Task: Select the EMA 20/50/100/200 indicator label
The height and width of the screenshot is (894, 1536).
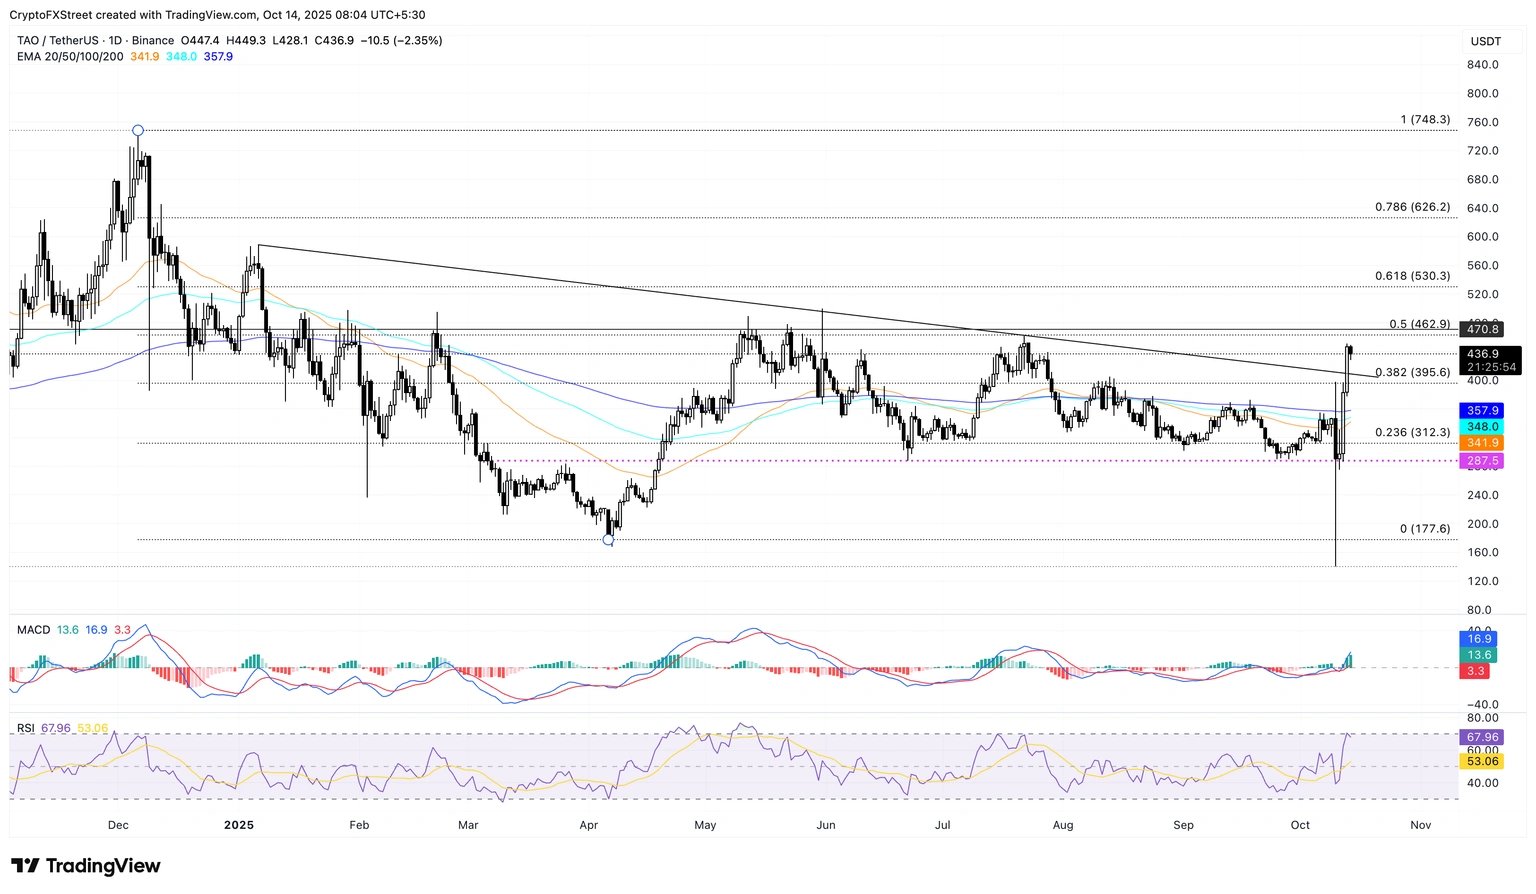Action: click(69, 57)
